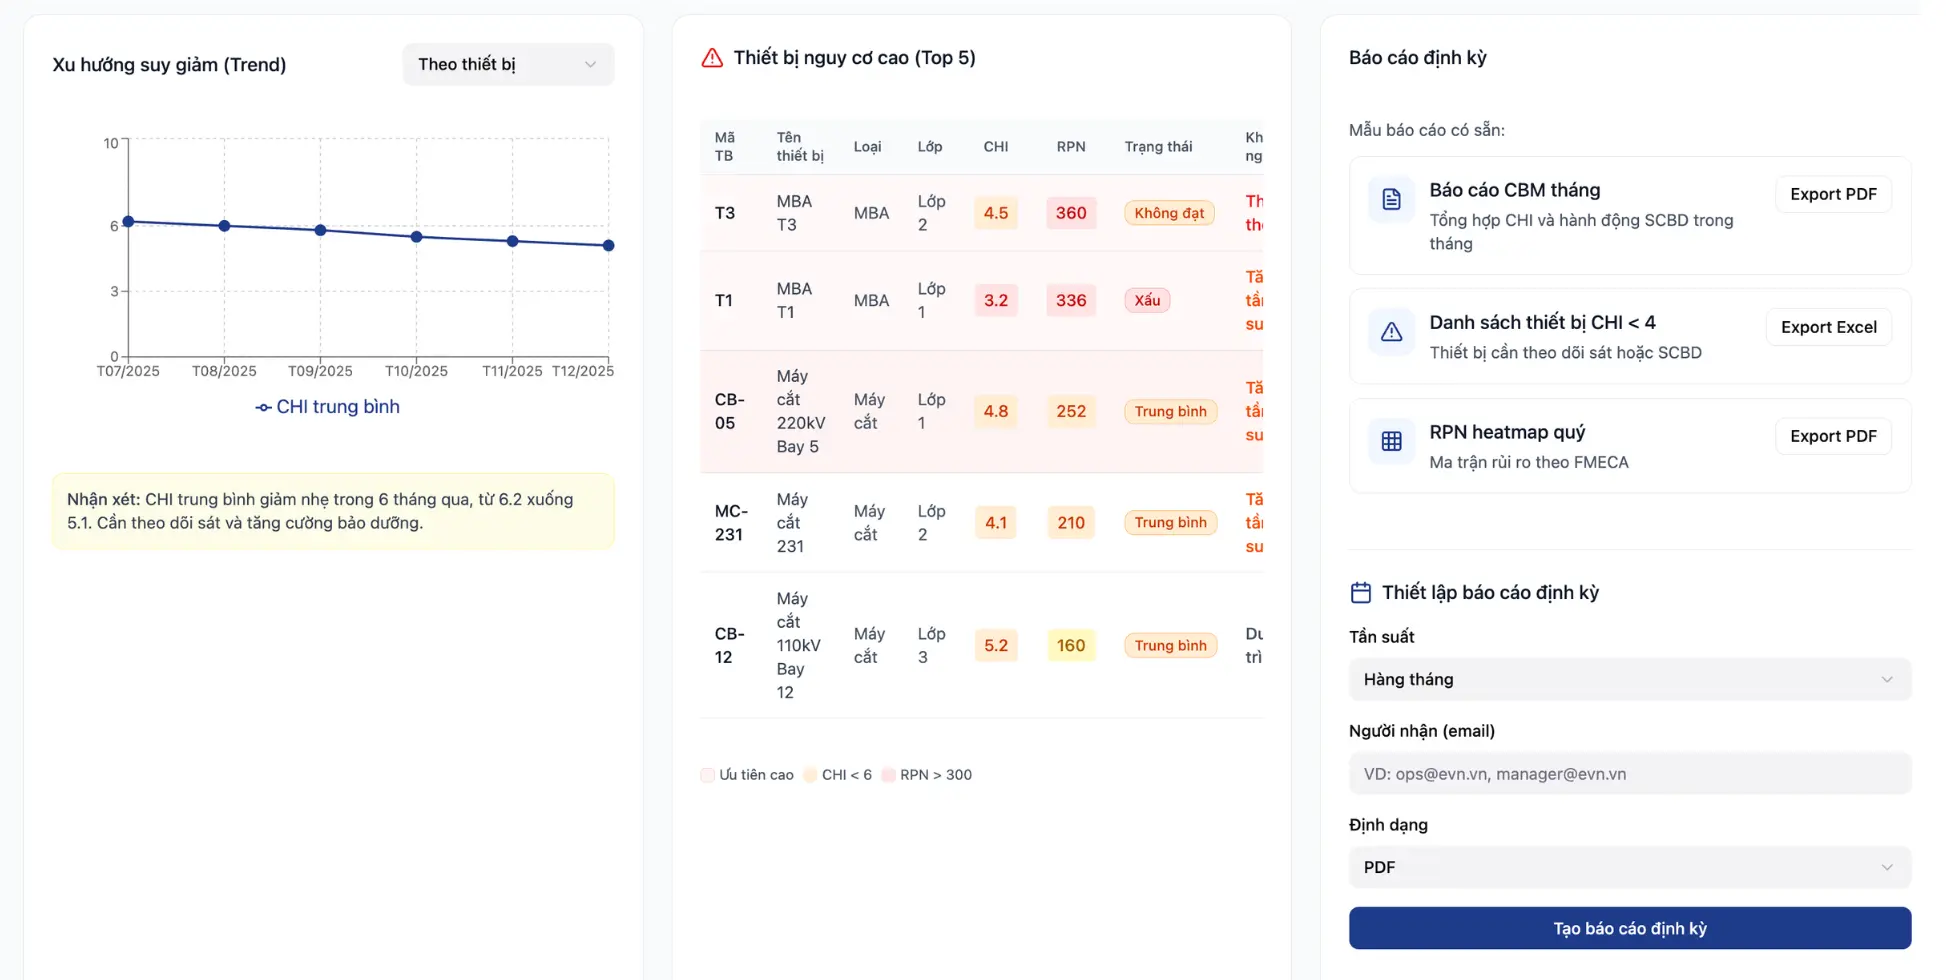The image size is (1946, 980).
Task: Export PDF for Báo cáo CBM tháng
Action: [x=1832, y=194]
